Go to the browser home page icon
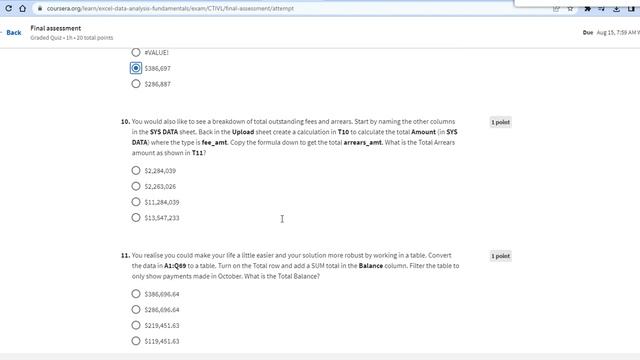The width and height of the screenshot is (640, 360). [x=22, y=8]
